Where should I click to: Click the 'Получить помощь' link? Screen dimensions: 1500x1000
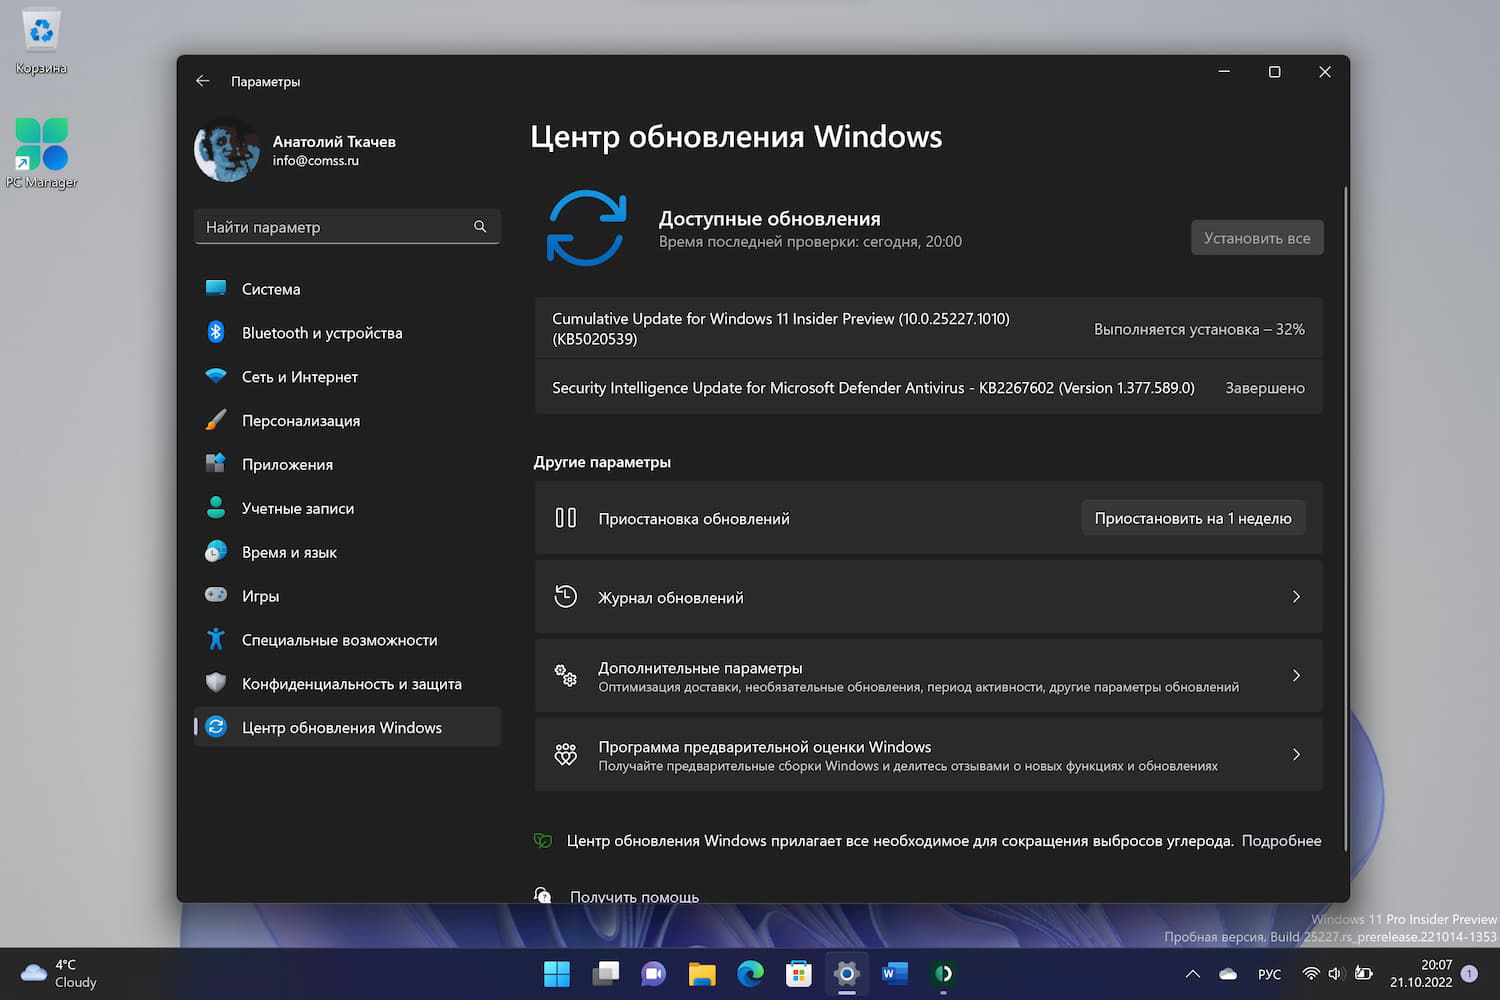tap(634, 897)
